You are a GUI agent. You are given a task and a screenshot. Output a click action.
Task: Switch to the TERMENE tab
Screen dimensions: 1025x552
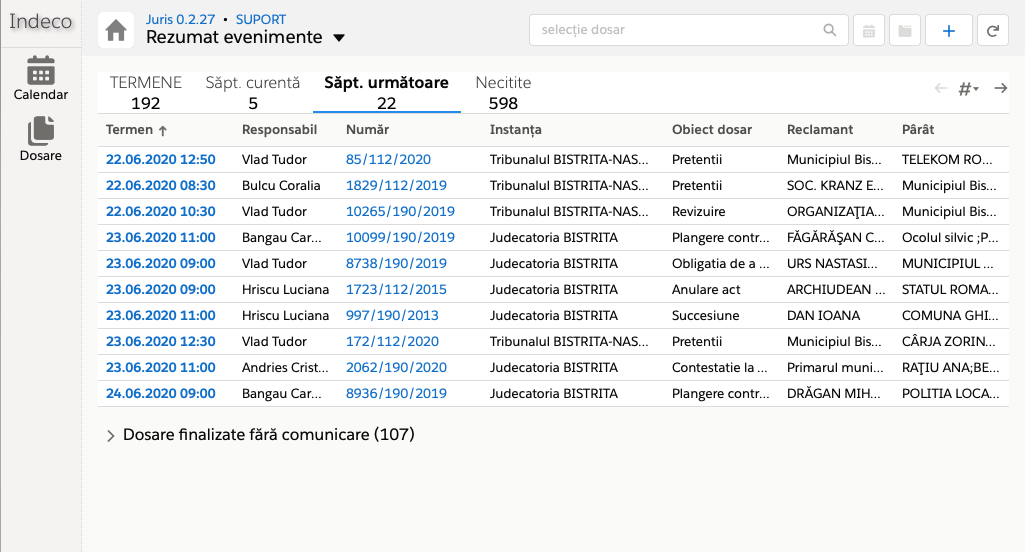click(x=146, y=92)
